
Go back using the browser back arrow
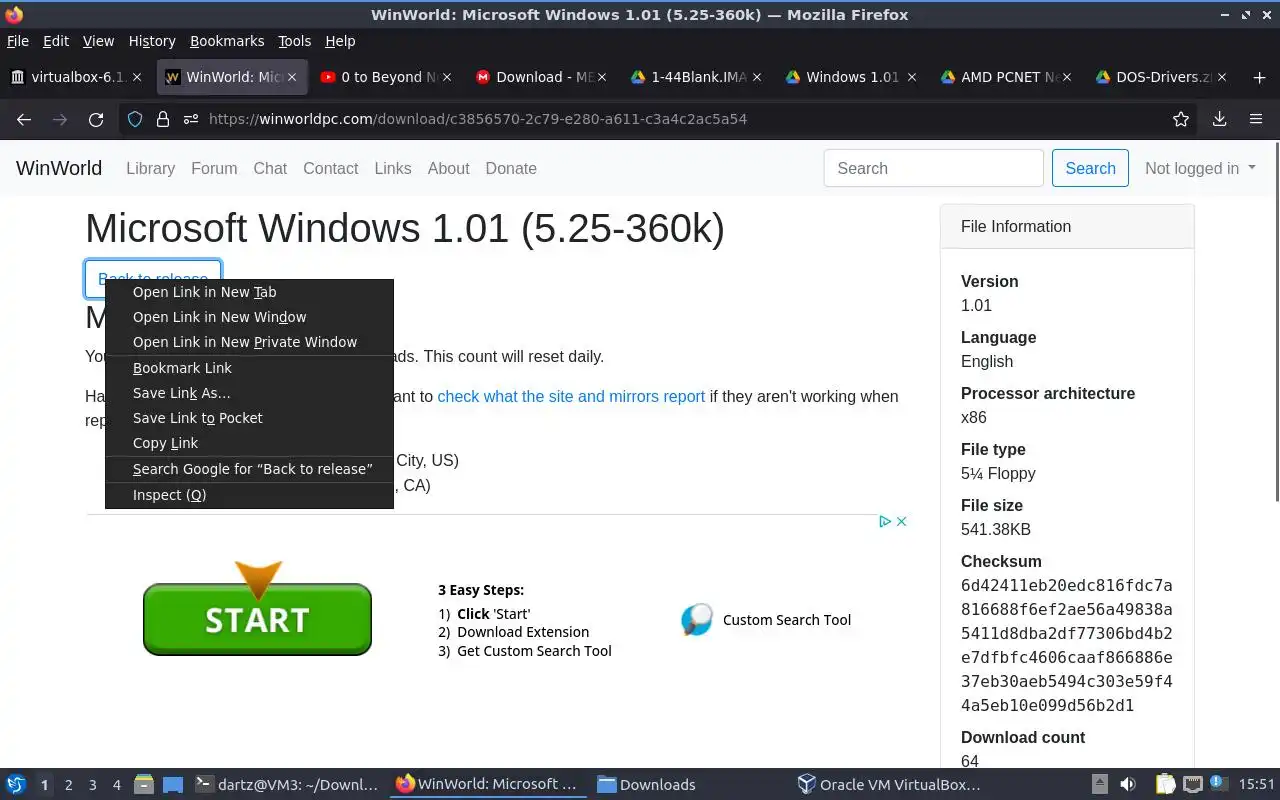[24, 119]
